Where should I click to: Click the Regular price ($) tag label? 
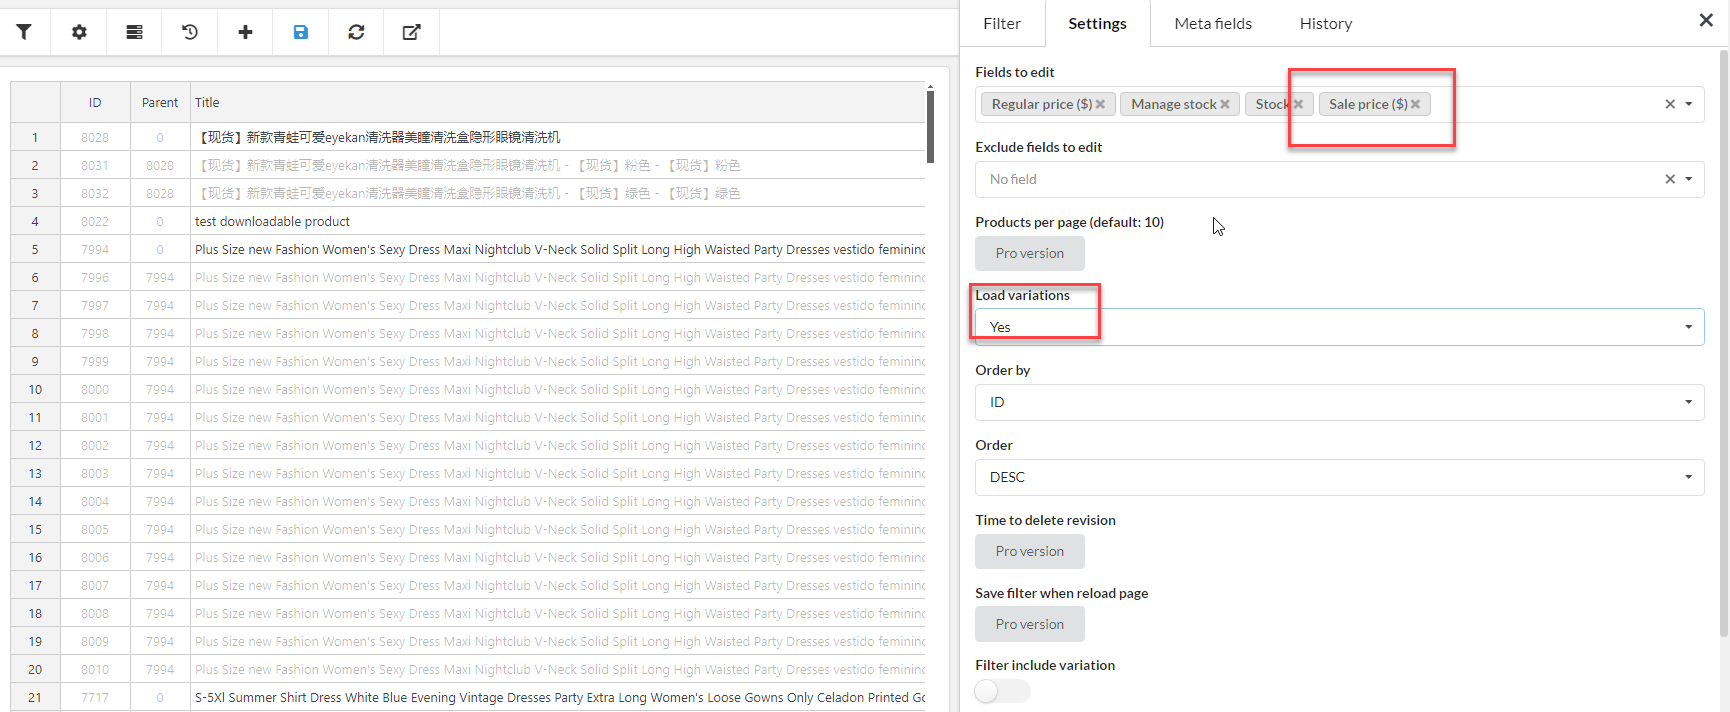(1041, 104)
